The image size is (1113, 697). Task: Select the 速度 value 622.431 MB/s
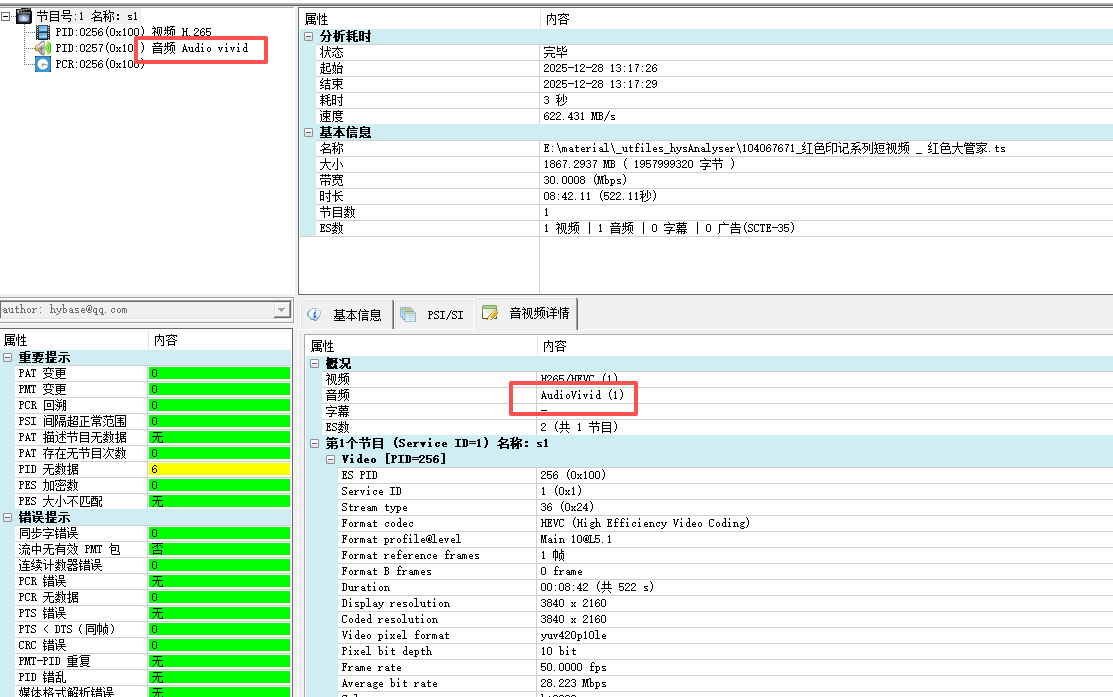(579, 116)
